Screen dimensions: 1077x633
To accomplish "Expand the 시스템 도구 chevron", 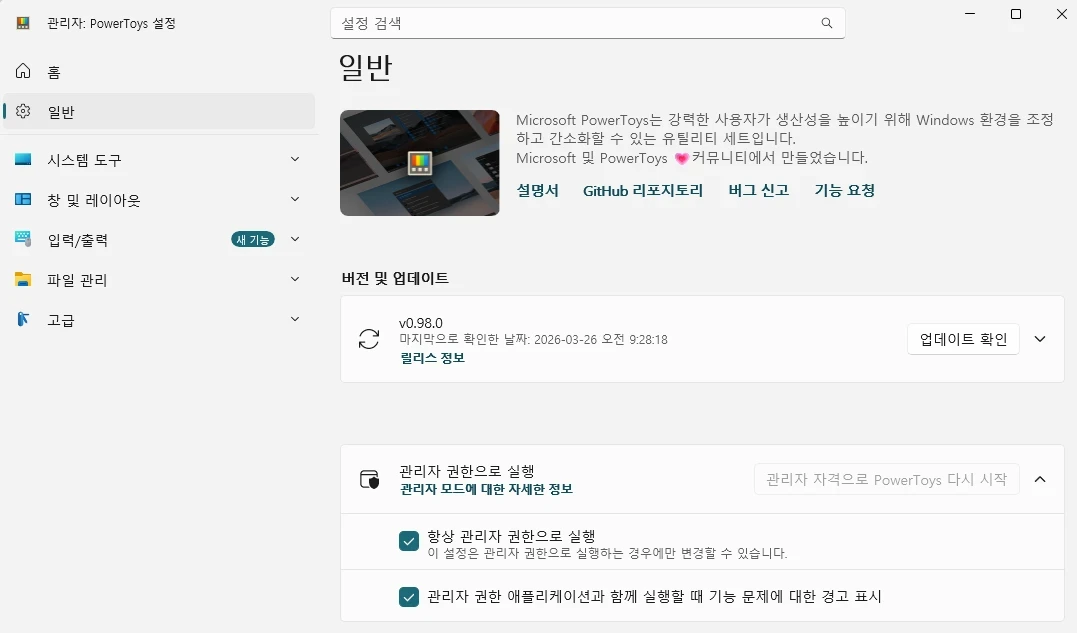I will click(x=295, y=159).
